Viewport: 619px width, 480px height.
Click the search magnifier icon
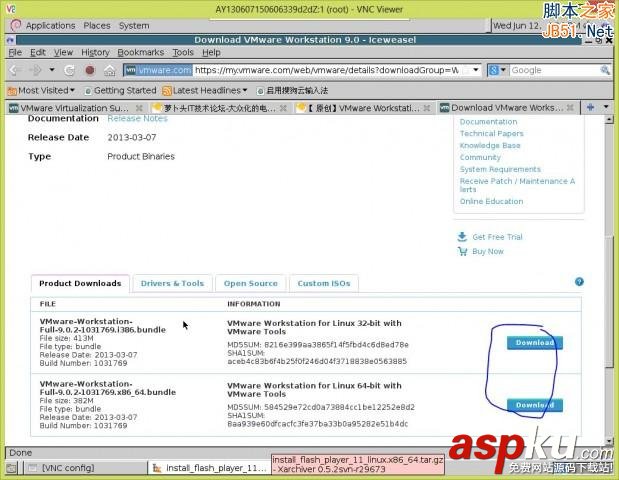605,70
